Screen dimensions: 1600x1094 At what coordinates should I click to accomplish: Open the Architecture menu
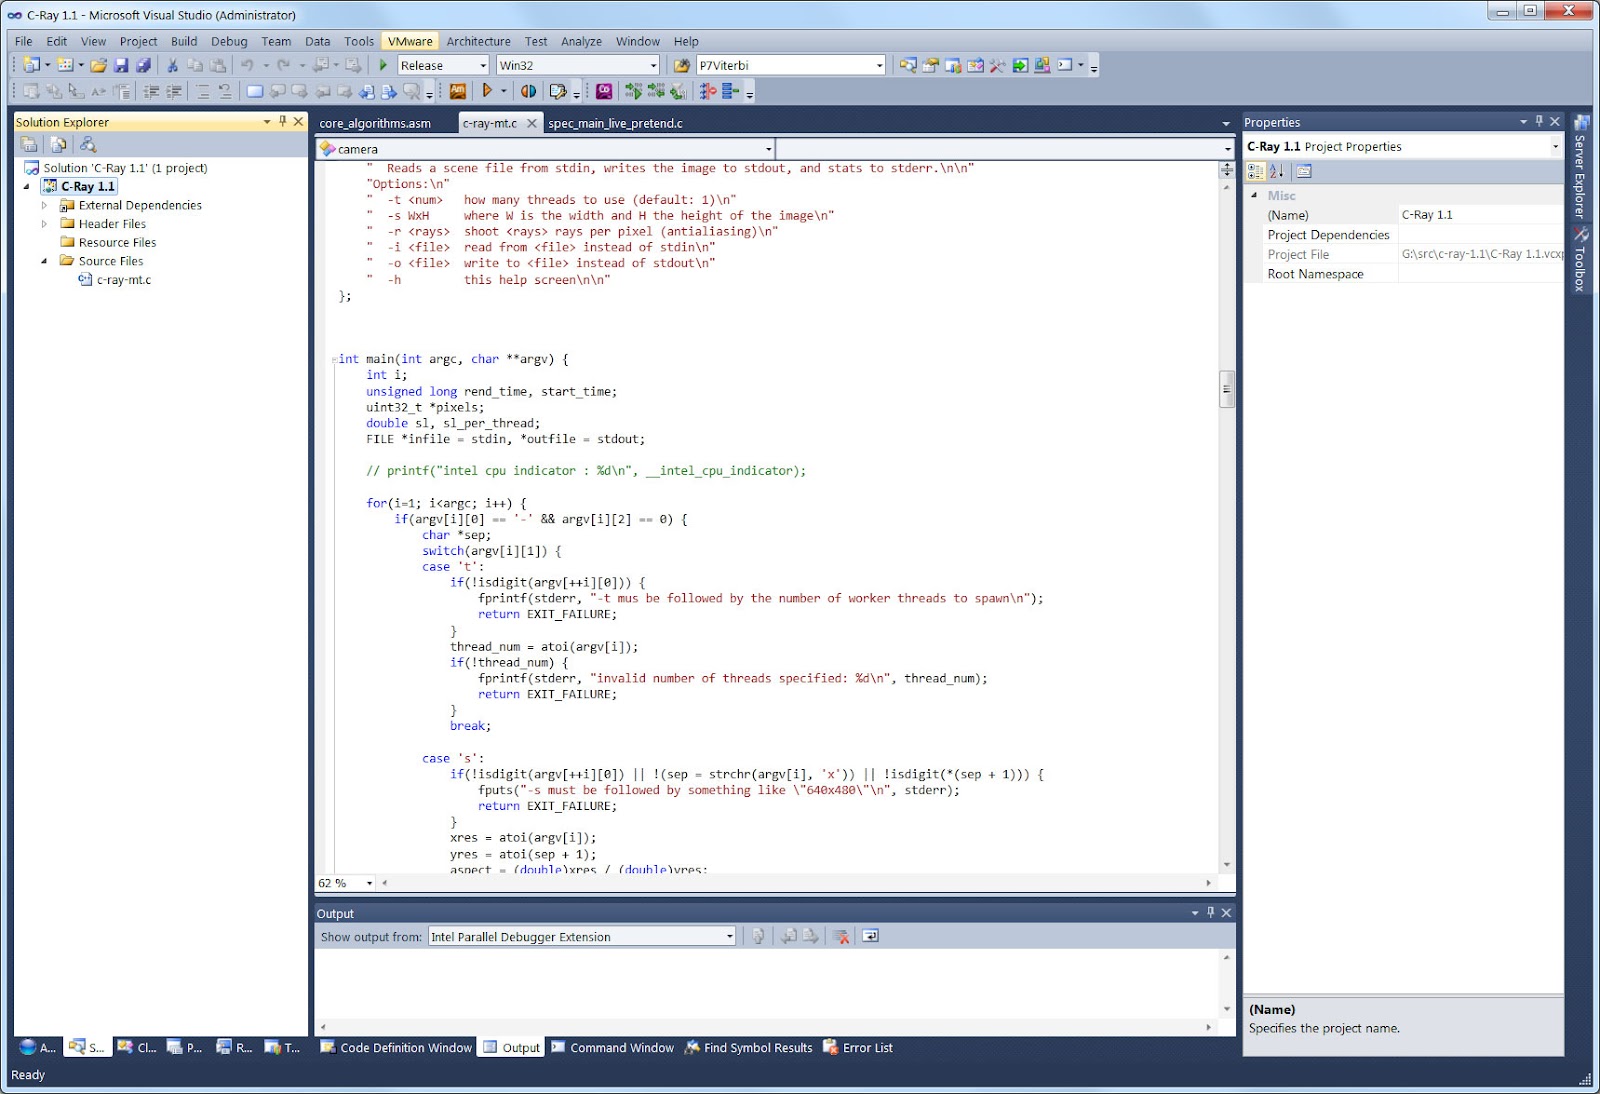478,41
